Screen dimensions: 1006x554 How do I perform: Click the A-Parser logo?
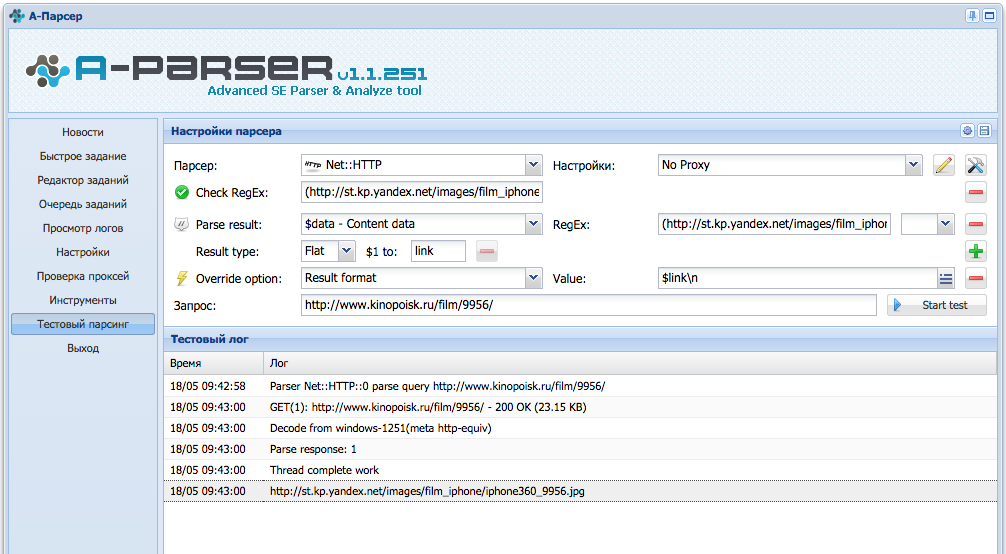pos(226,73)
